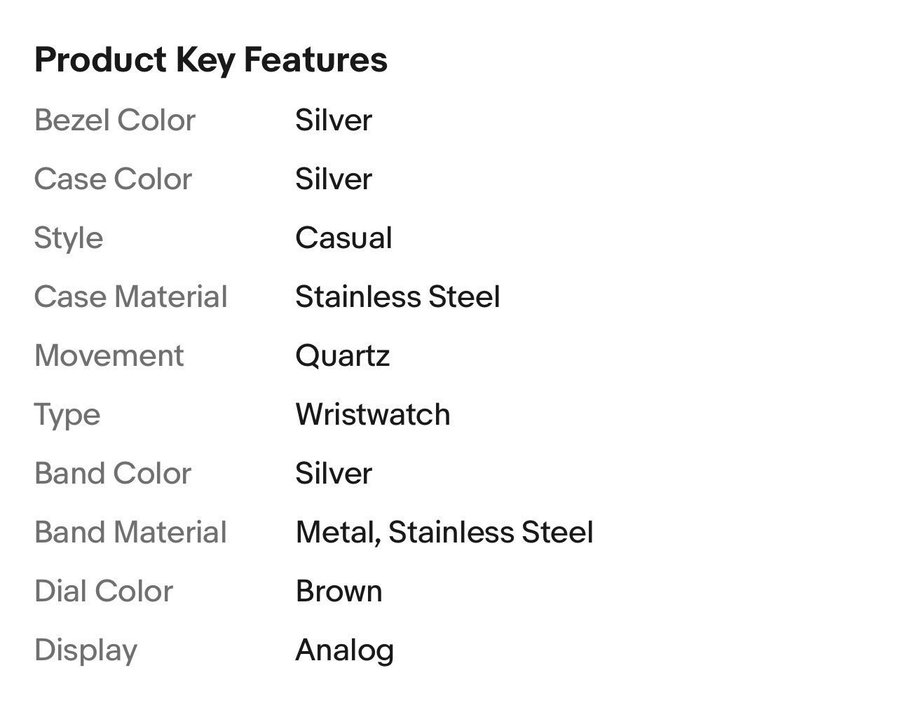Click the Product Key Features heading

[210, 60]
